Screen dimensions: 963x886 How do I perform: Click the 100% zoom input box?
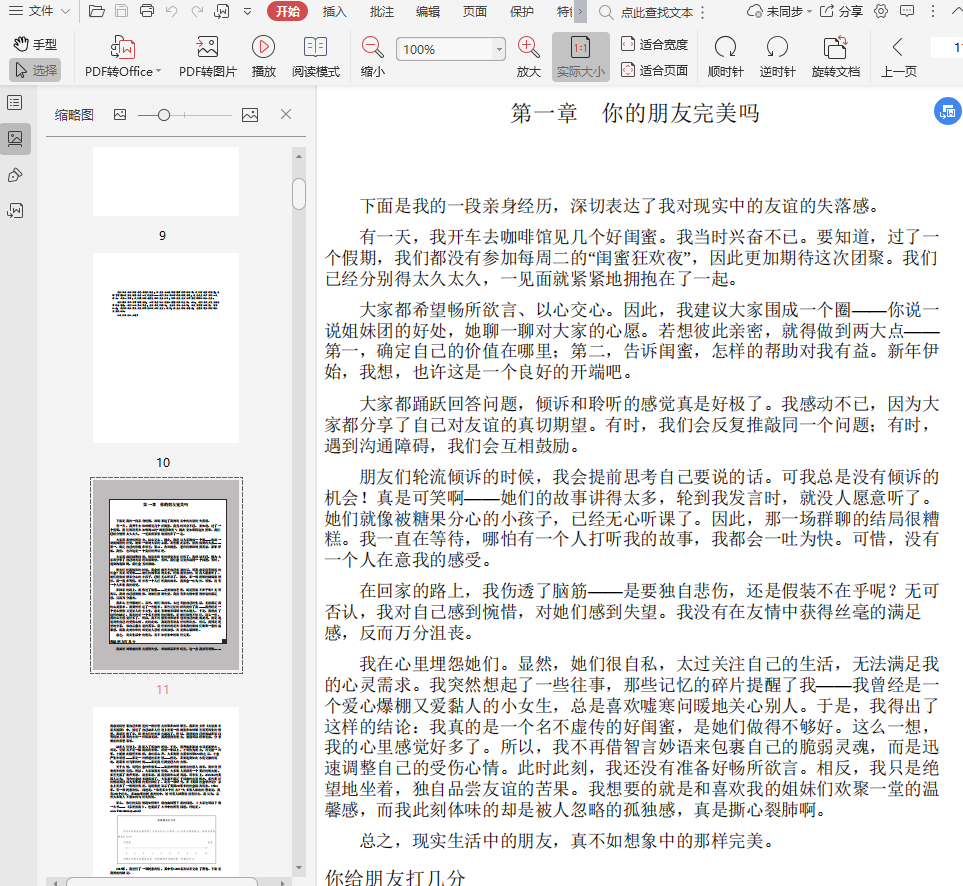point(445,49)
